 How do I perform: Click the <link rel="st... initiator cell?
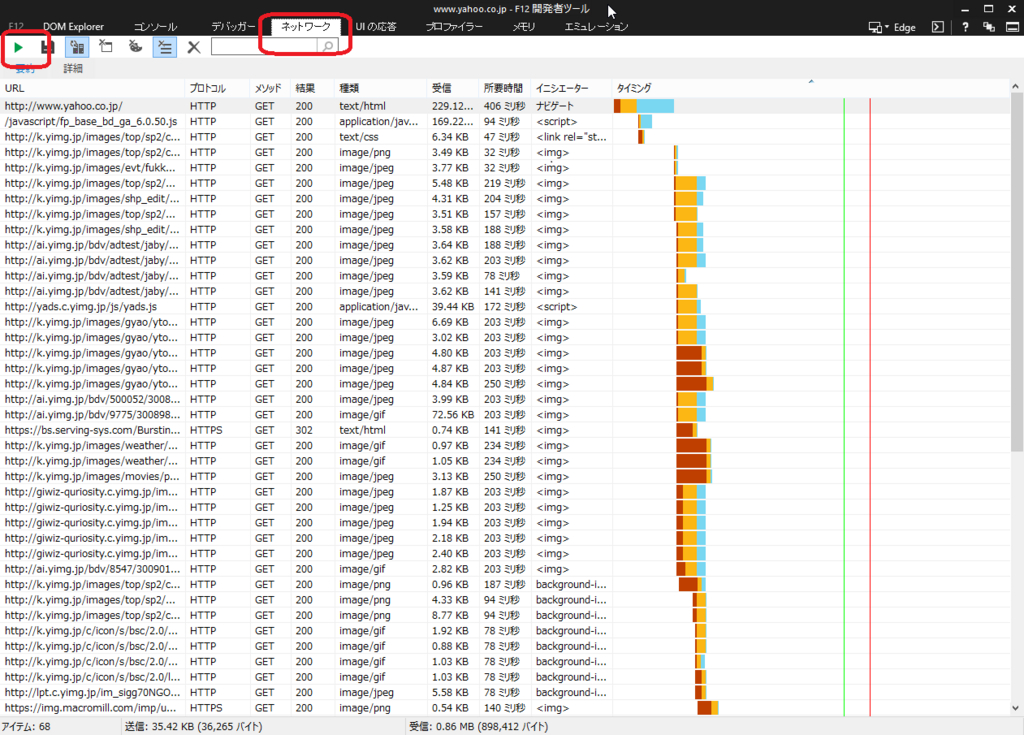(x=571, y=137)
